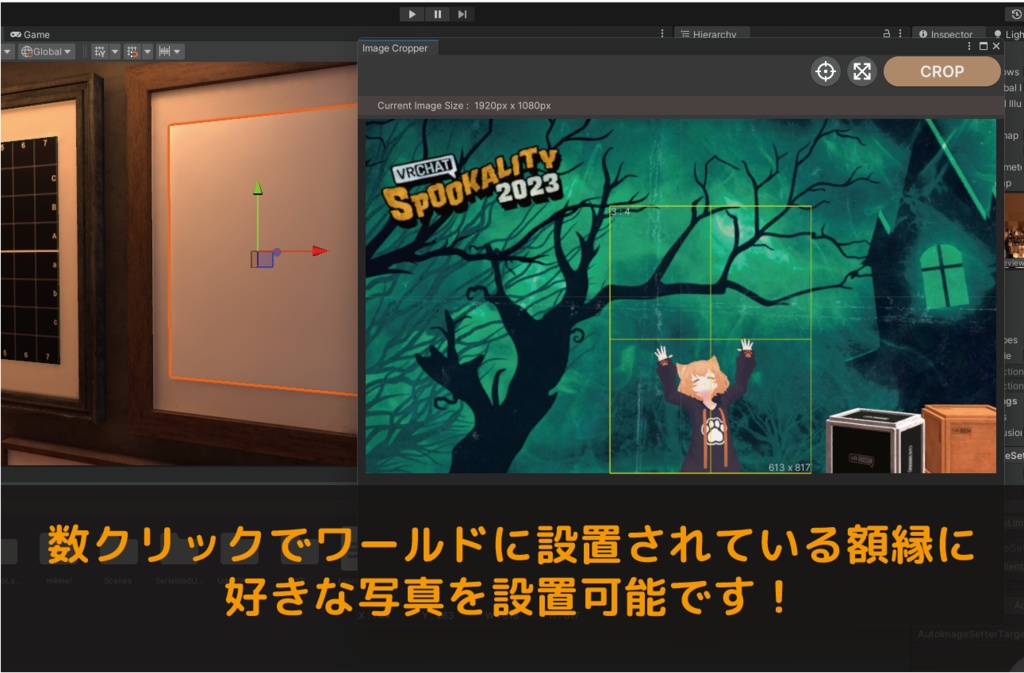The image size is (1024, 673).
Task: Switch to the Game tab
Action: click(30, 35)
